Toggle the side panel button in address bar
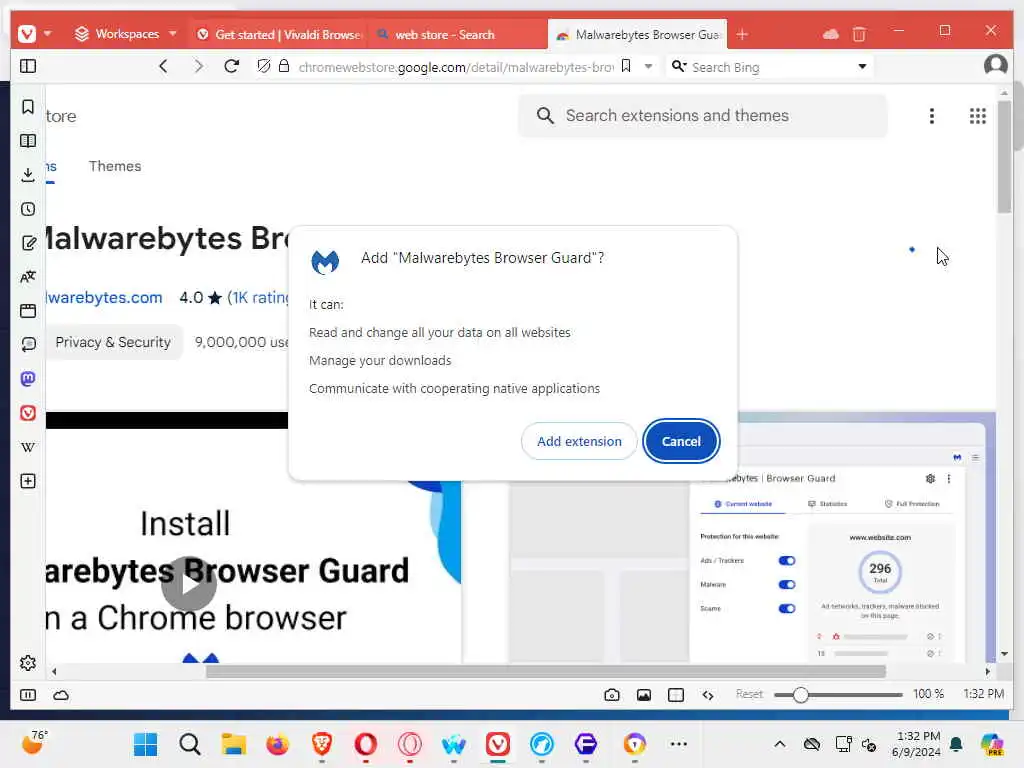1024x768 pixels. pos(28,66)
